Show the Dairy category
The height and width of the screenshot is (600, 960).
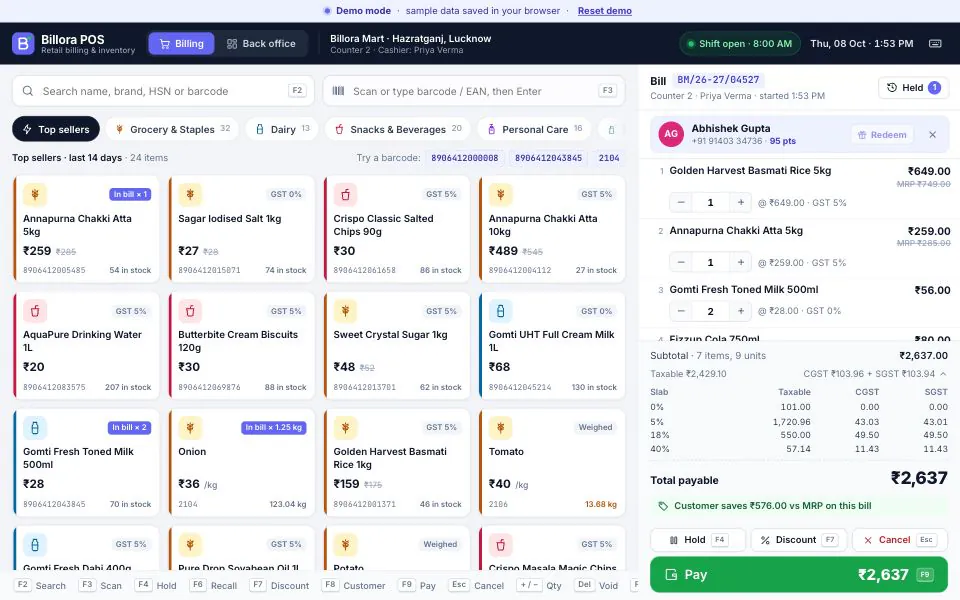click(282, 129)
